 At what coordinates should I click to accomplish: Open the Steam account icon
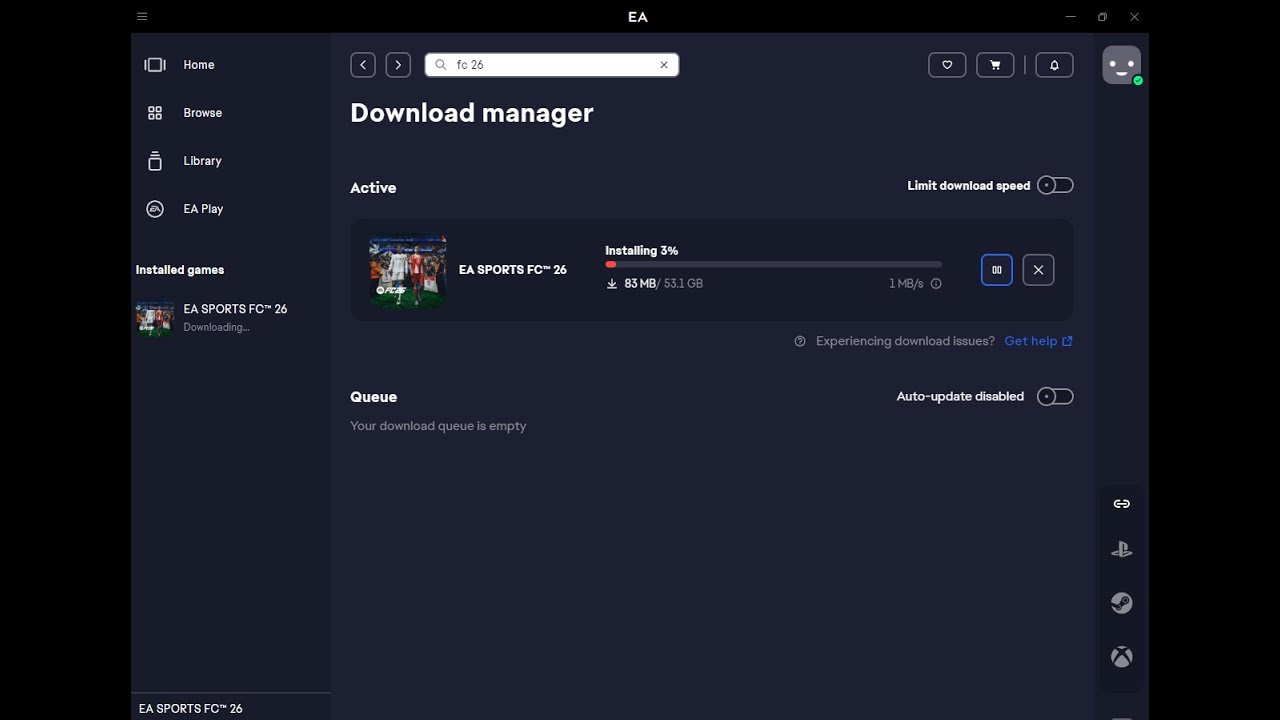click(x=1122, y=603)
